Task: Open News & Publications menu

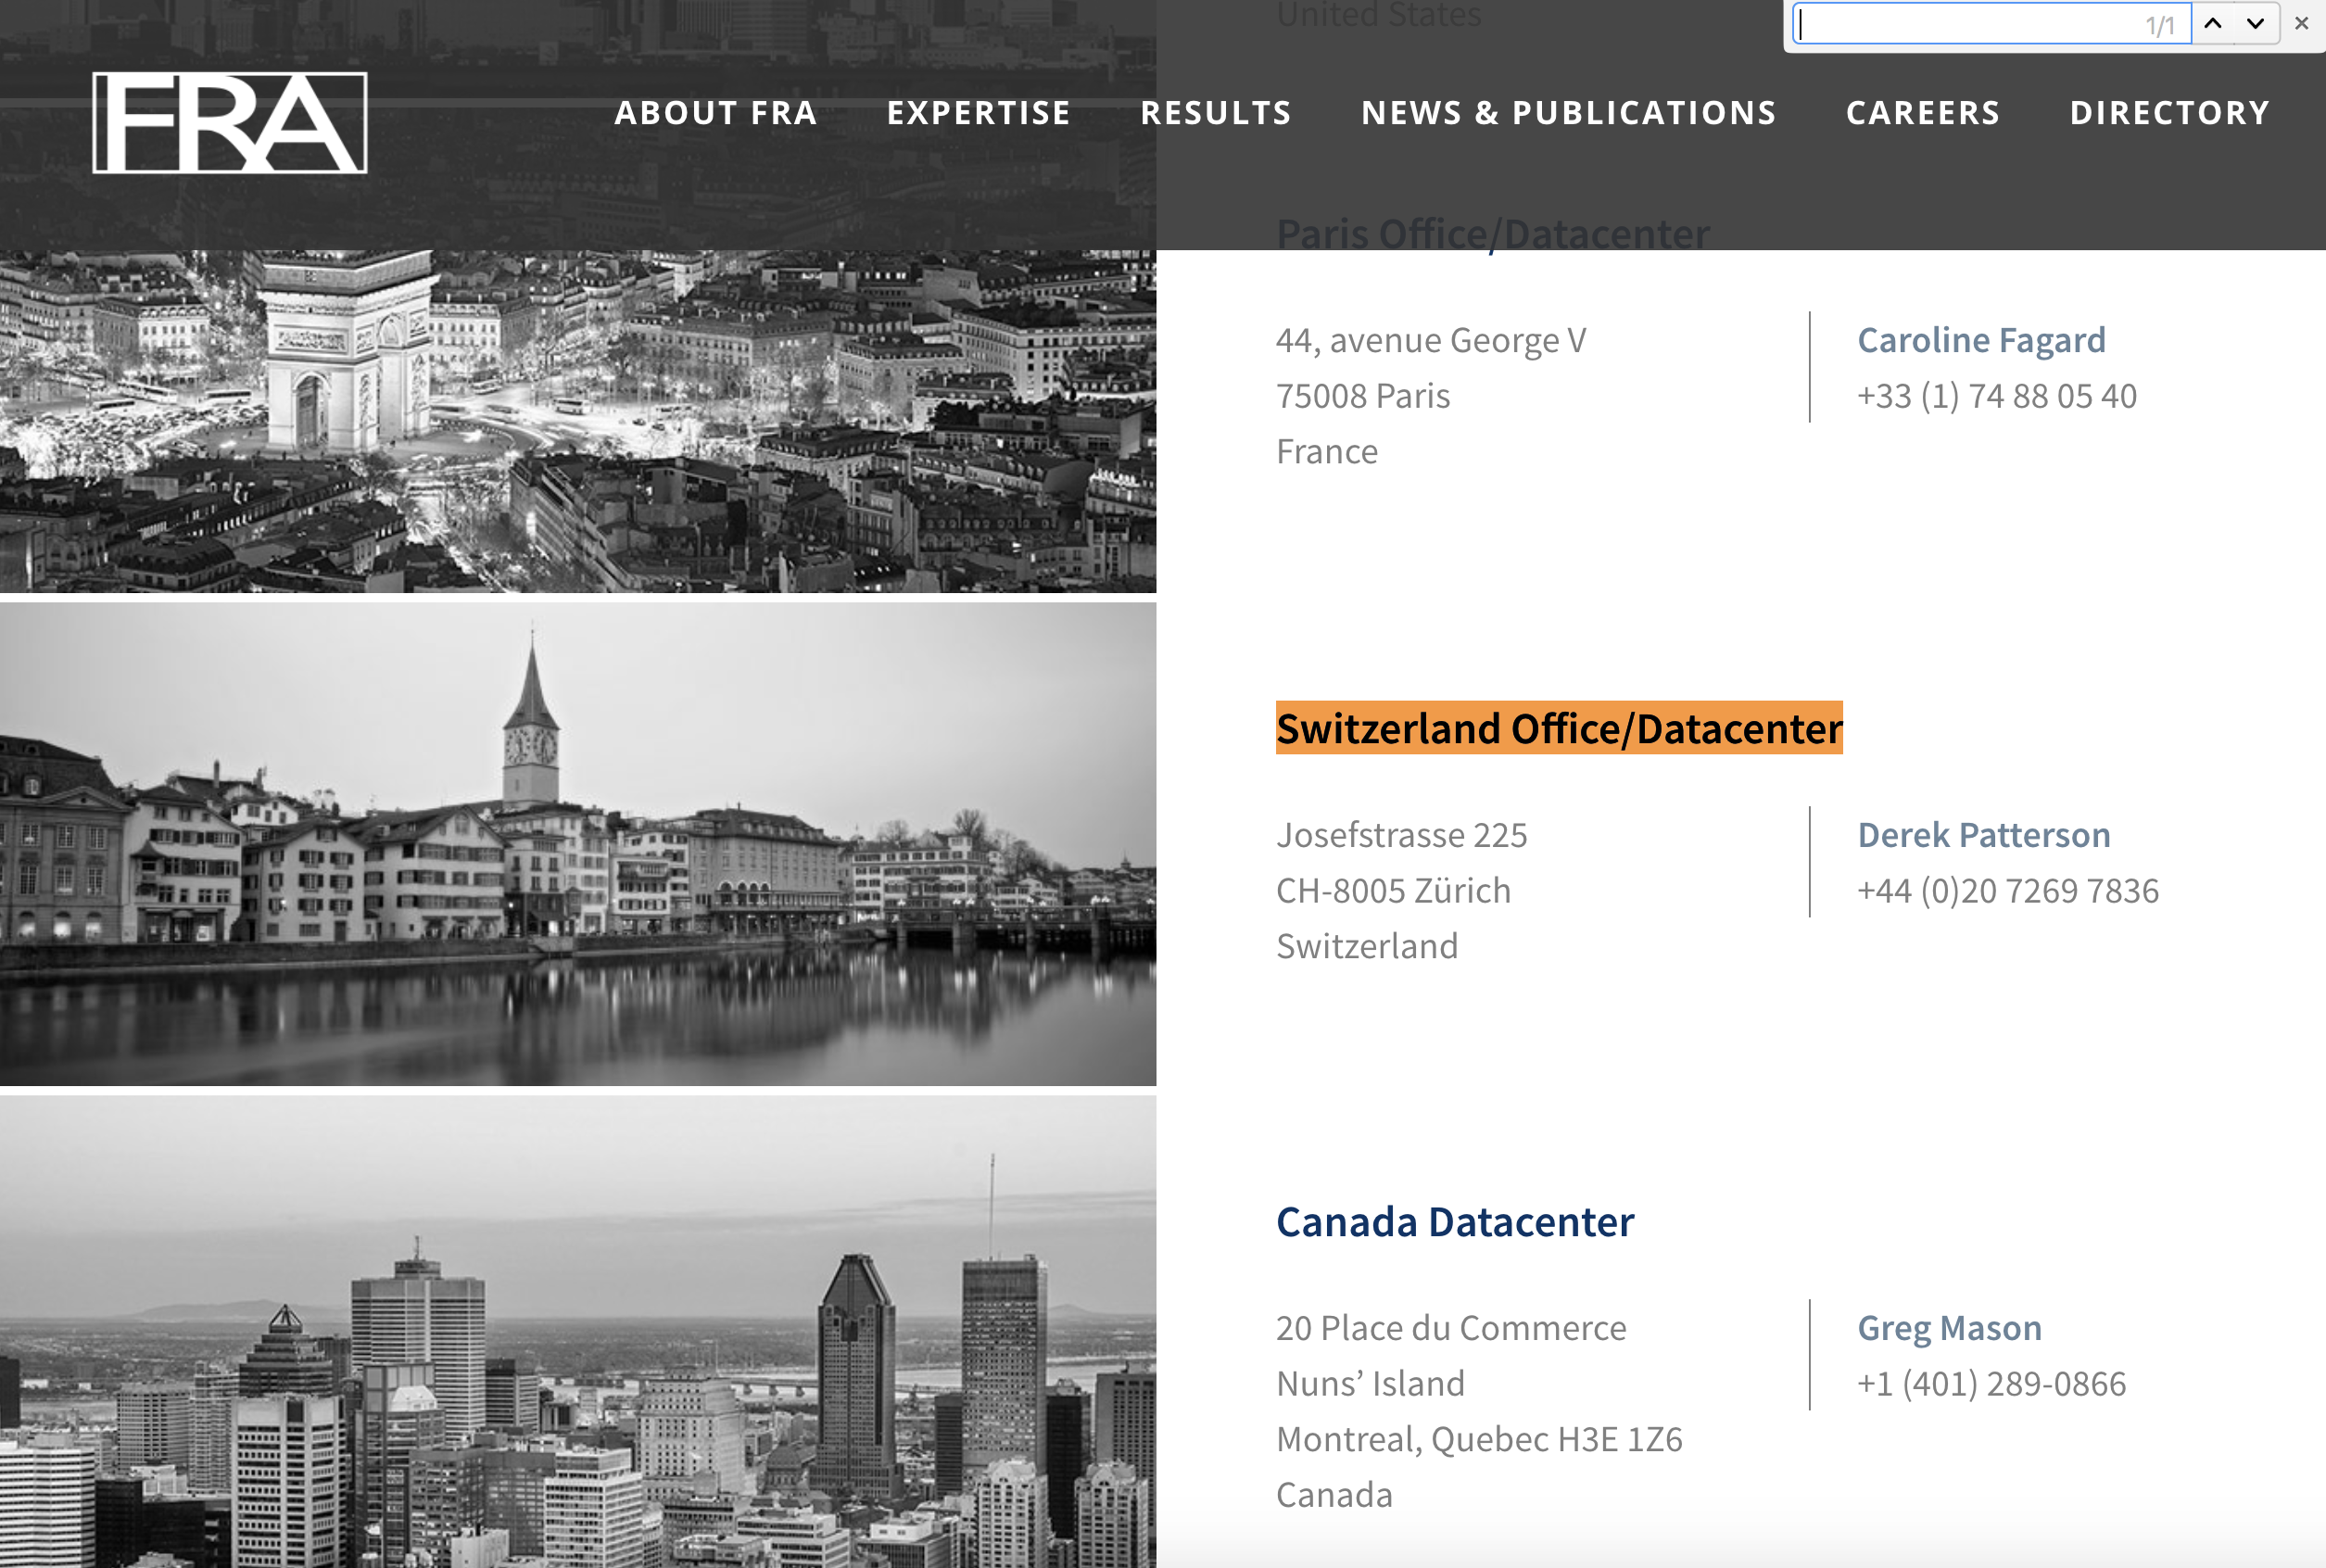Action: pos(1568,113)
